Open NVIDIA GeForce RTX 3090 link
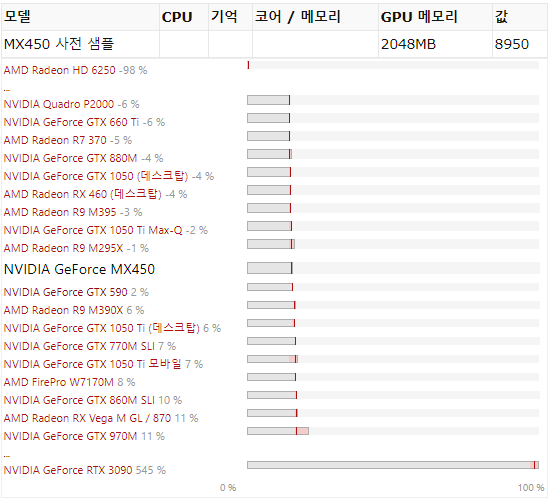Screen dimensions: 551x503 point(68,470)
